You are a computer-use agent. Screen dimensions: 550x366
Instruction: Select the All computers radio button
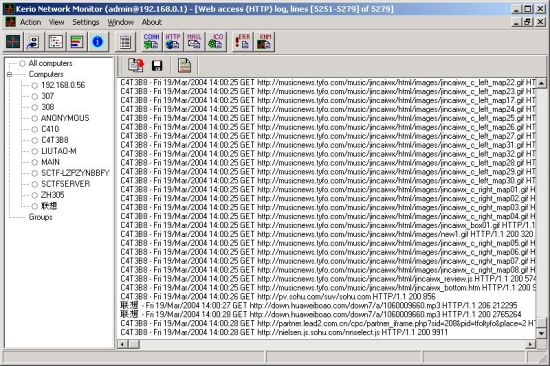pos(22,64)
